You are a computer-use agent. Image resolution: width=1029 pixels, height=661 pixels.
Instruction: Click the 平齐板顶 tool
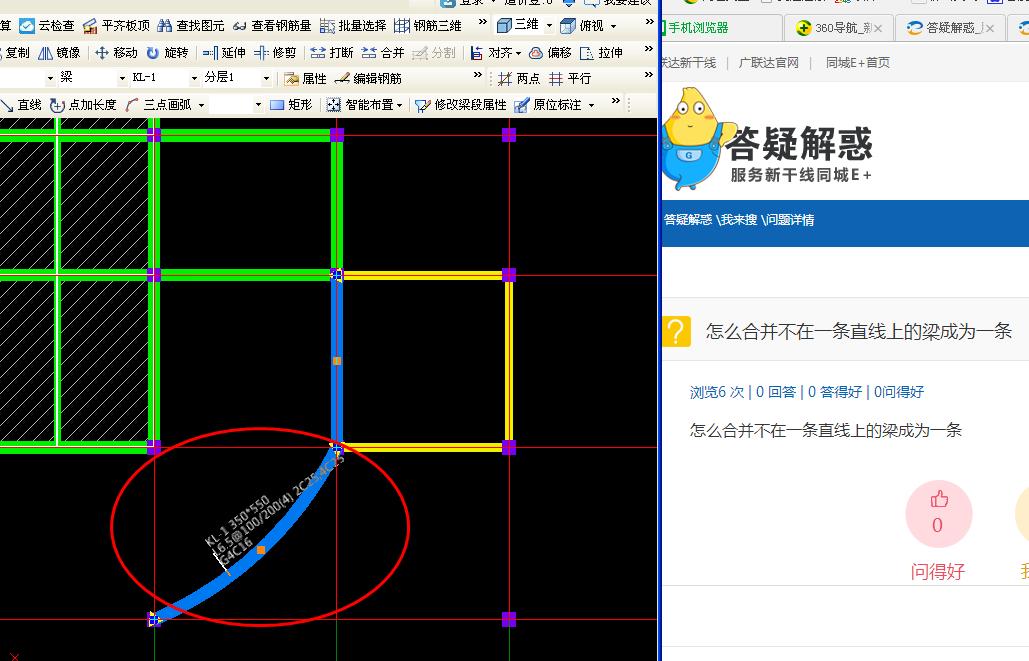(116, 26)
